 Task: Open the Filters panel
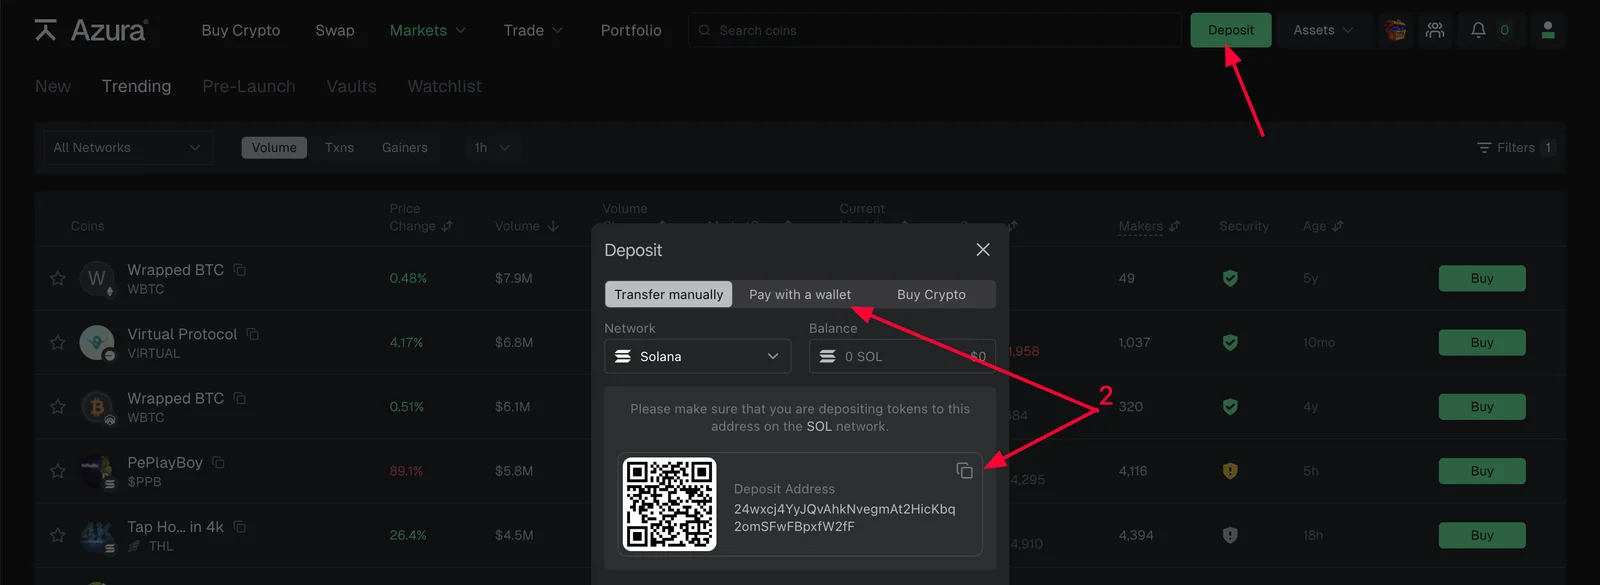point(1515,148)
